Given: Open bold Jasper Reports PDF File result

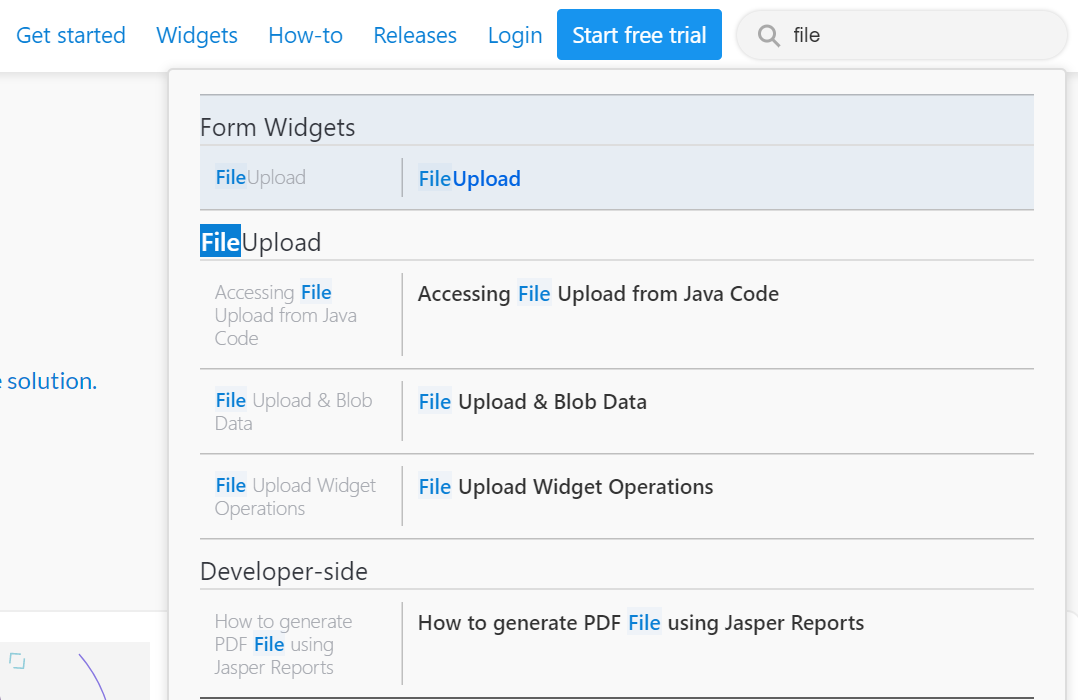Looking at the screenshot, I should (x=640, y=623).
